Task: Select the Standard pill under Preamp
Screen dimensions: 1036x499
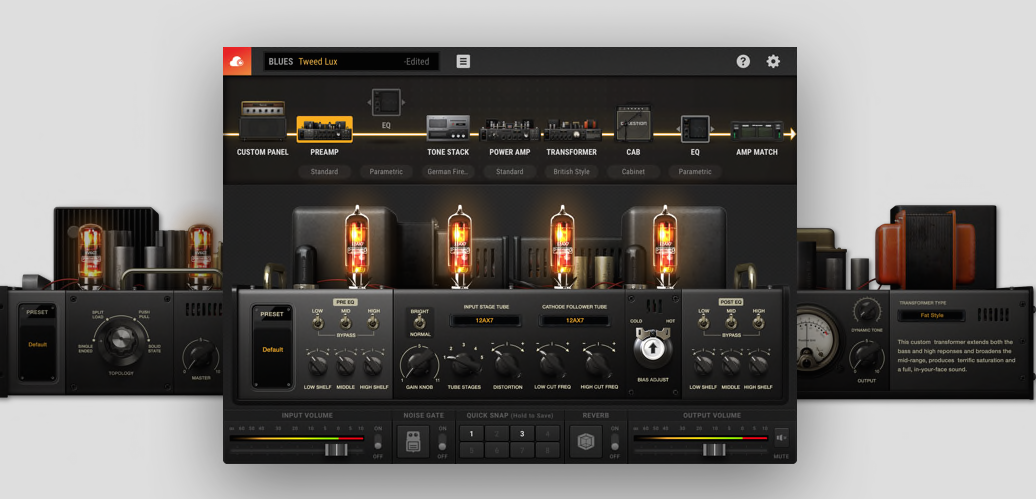Action: [324, 172]
